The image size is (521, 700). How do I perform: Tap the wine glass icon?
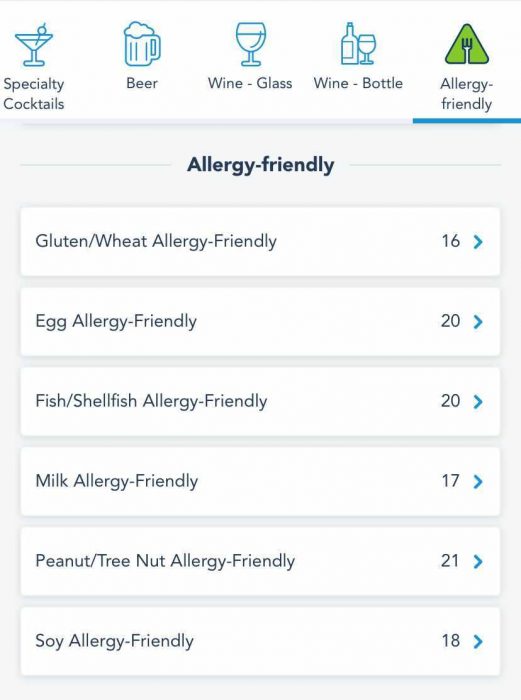(x=250, y=44)
